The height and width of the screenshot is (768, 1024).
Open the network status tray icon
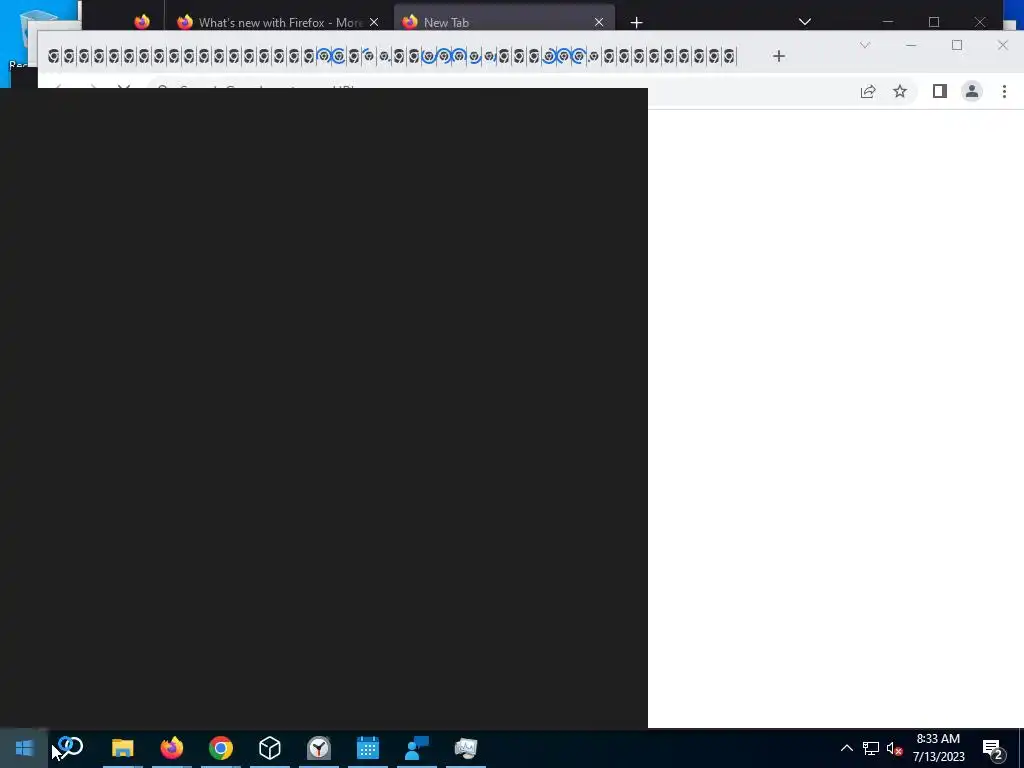871,748
